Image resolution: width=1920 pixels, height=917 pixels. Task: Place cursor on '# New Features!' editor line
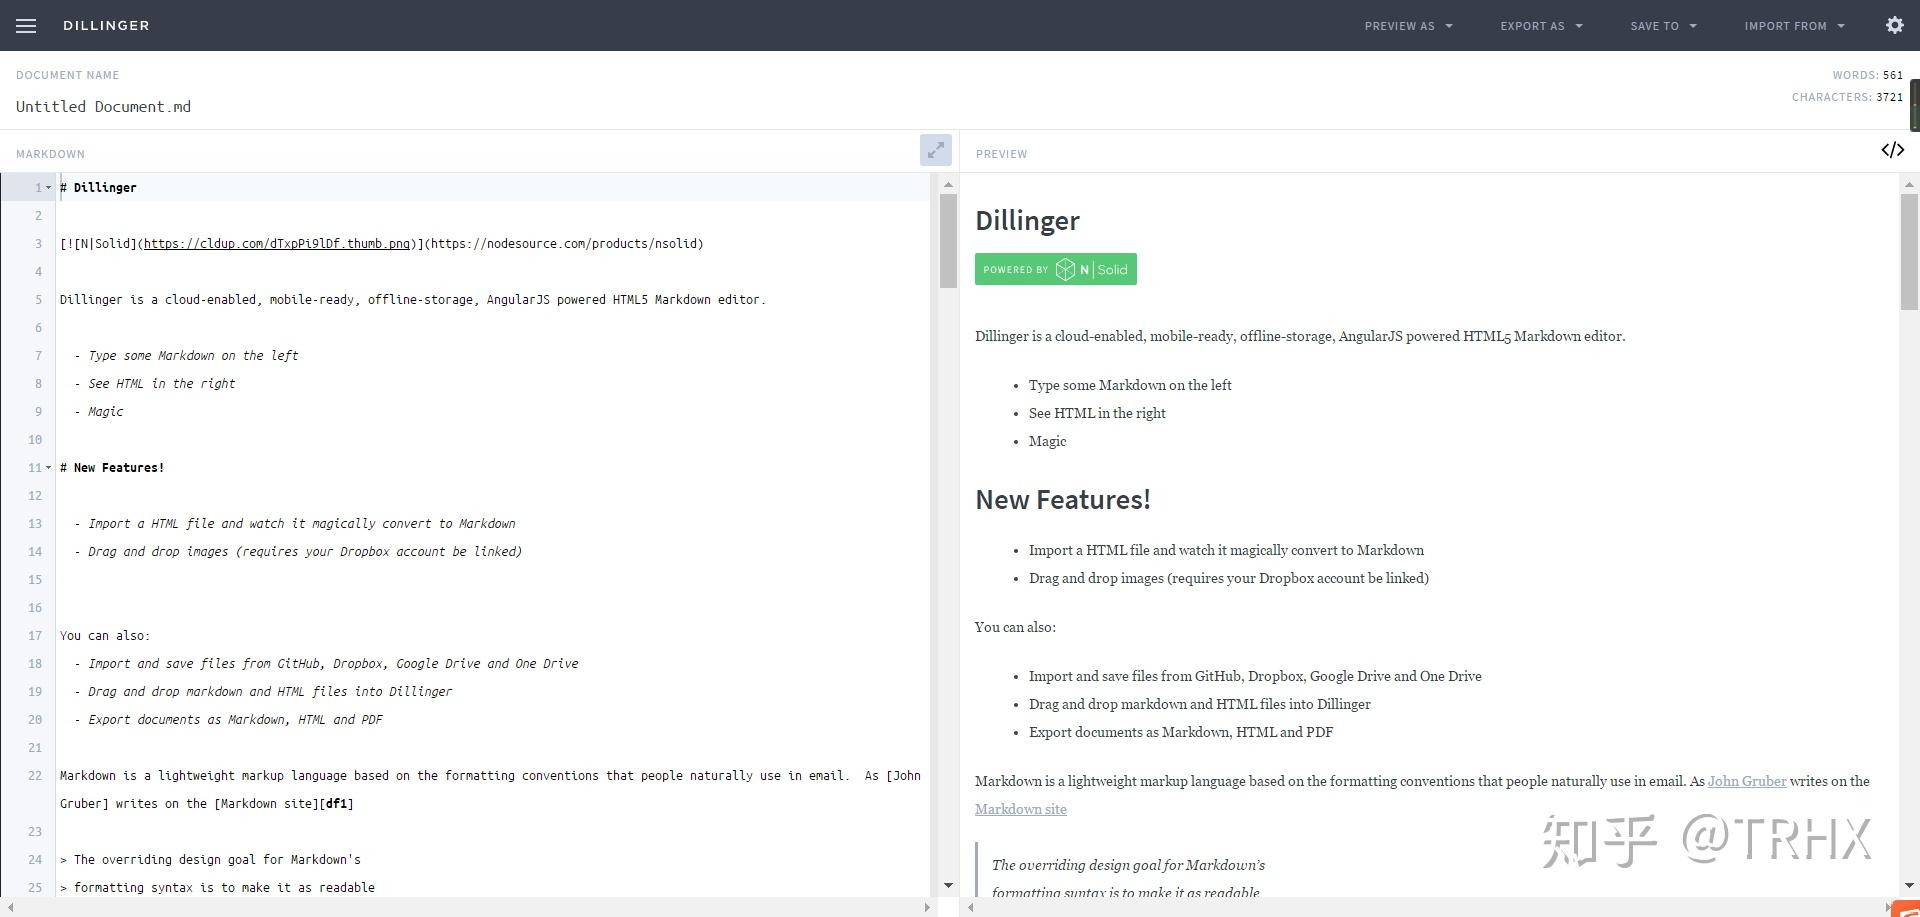pyautogui.click(x=112, y=468)
